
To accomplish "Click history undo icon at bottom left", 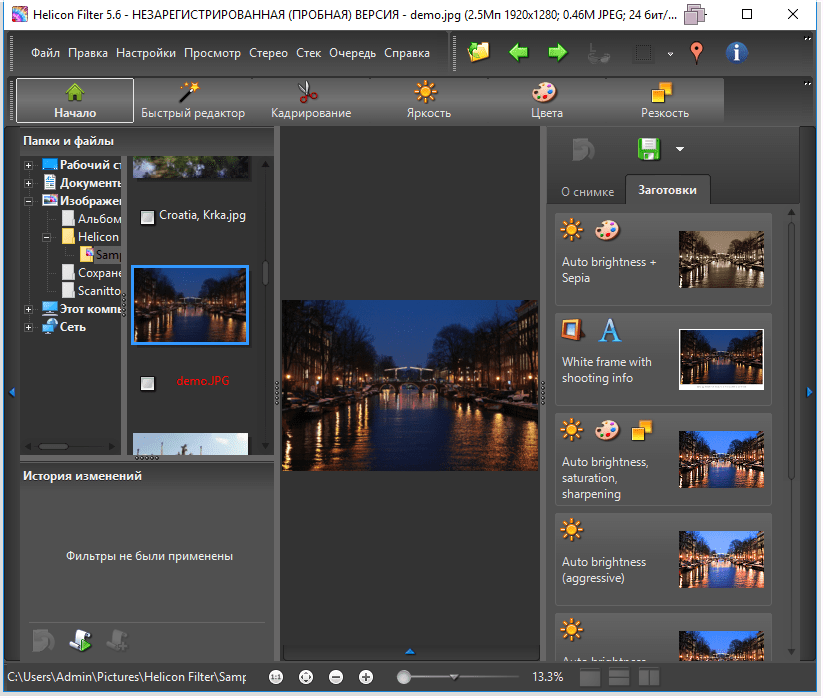I will (43, 640).
